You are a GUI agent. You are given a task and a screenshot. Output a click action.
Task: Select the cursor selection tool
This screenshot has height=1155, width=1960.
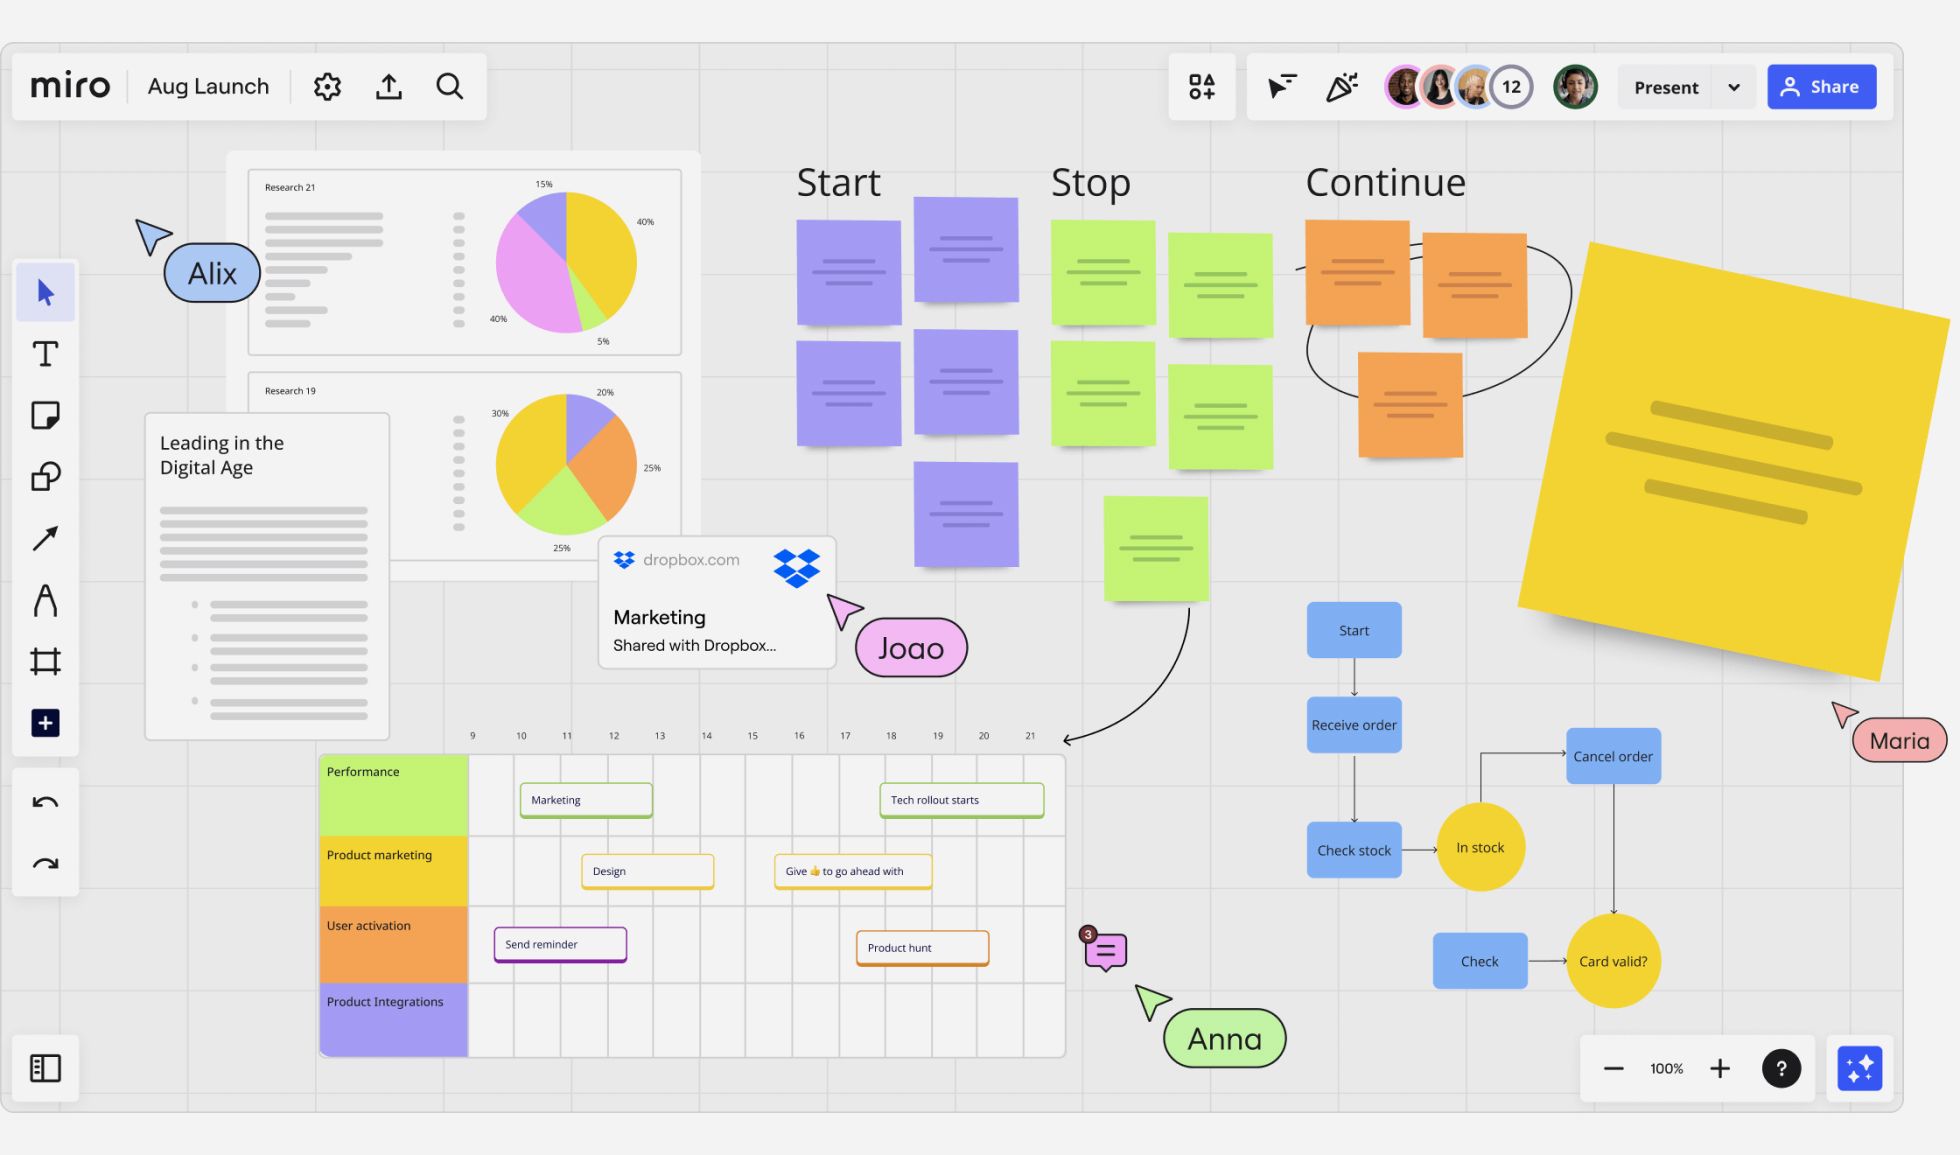coord(45,292)
